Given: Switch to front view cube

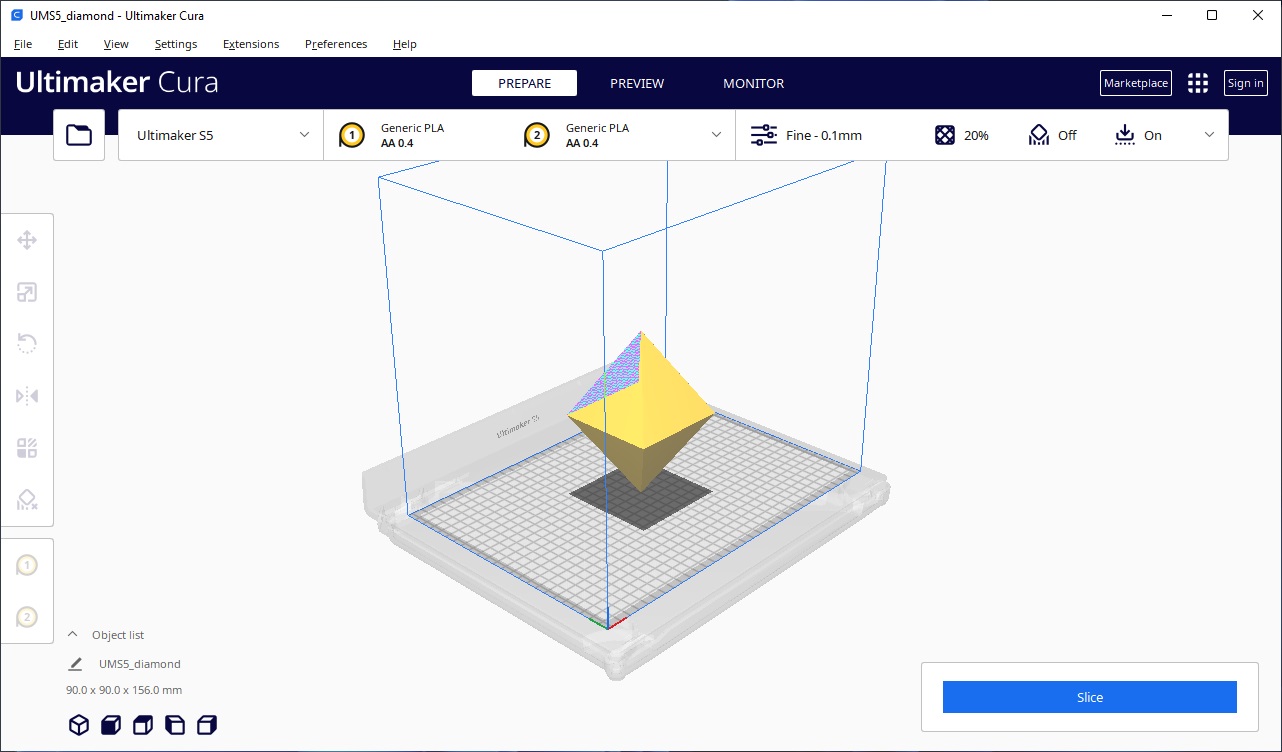Looking at the screenshot, I should point(111,725).
